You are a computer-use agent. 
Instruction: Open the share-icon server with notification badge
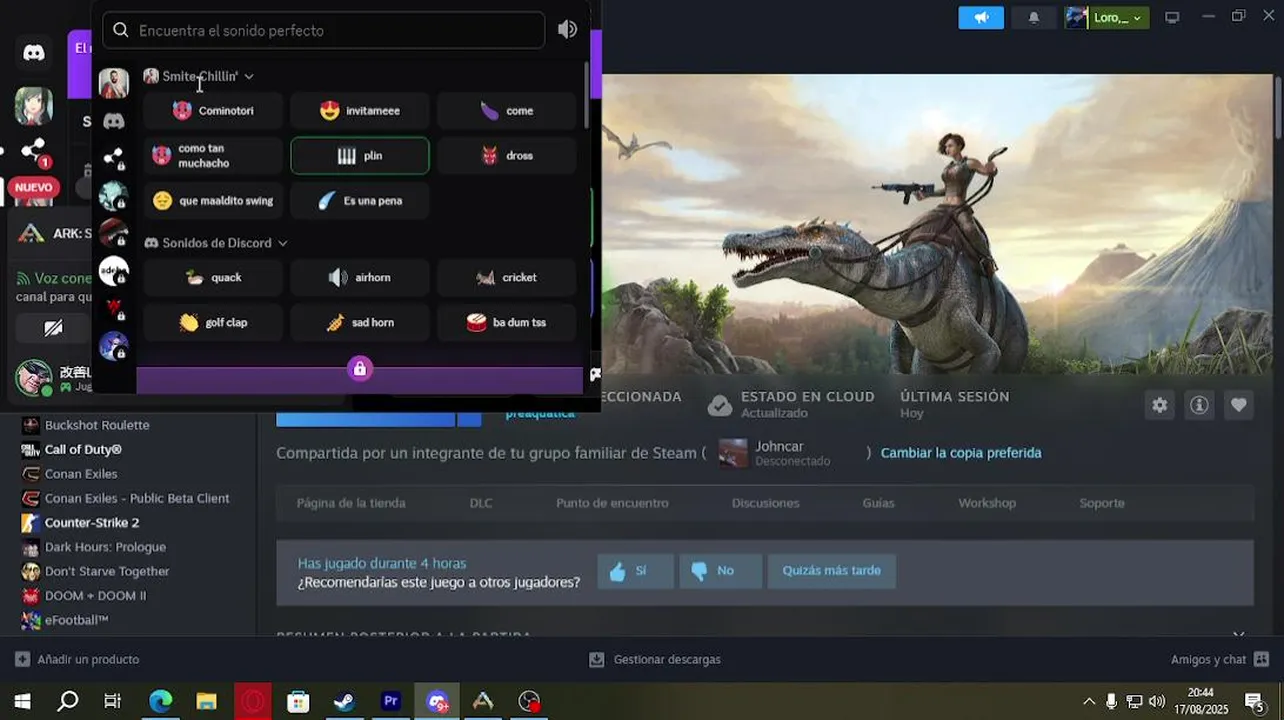(34, 151)
